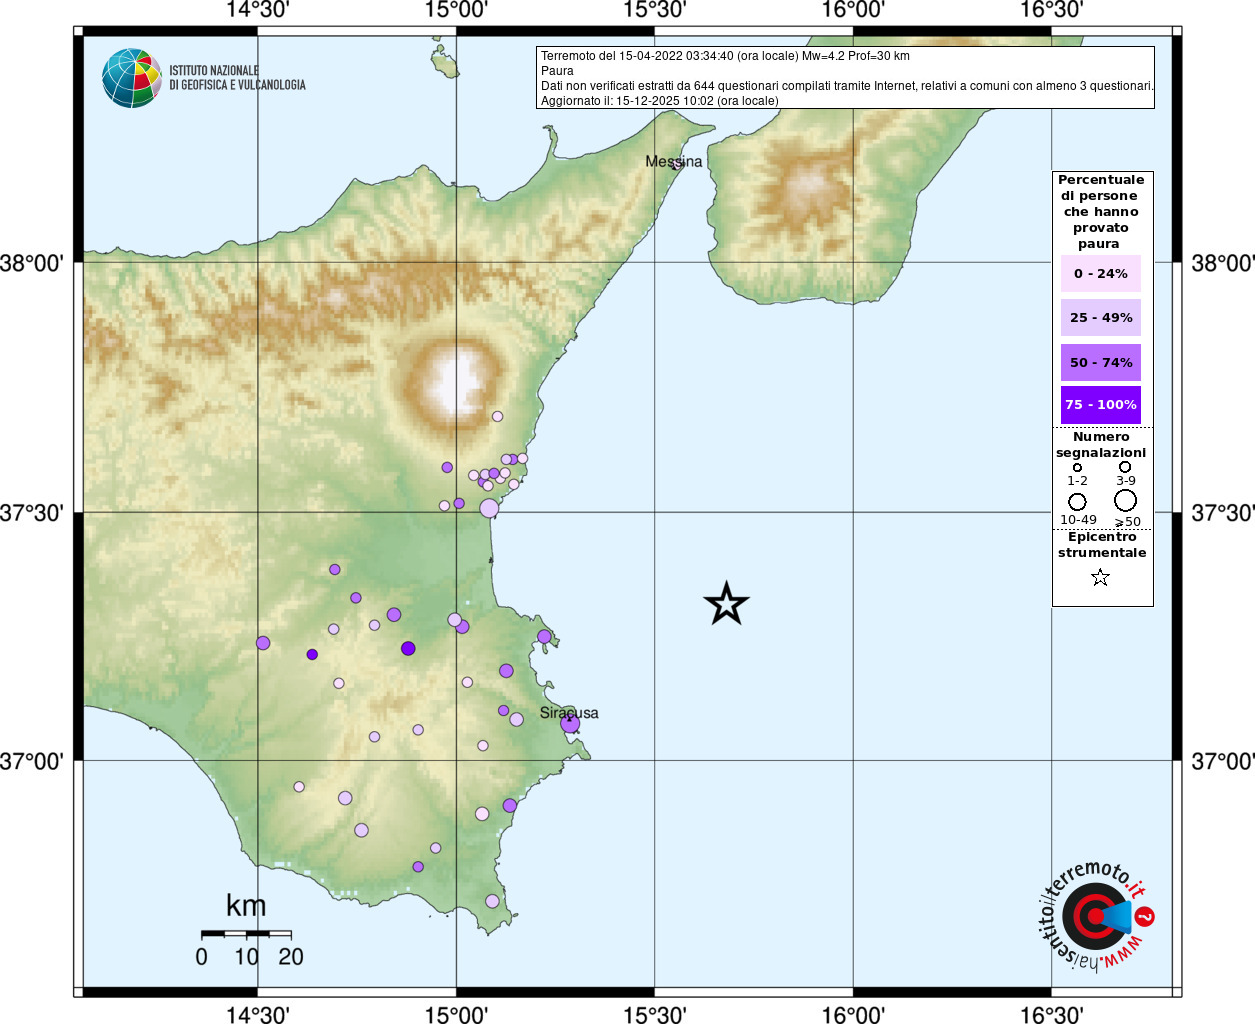Click the Siracusa city label
Viewport: 1255px width, 1024px height.
[x=569, y=713]
